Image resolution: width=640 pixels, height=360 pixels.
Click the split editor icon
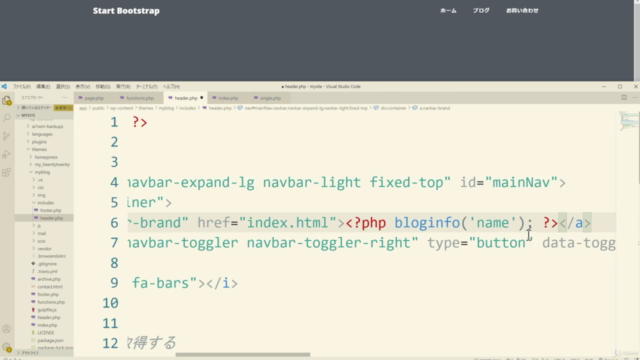624,98
